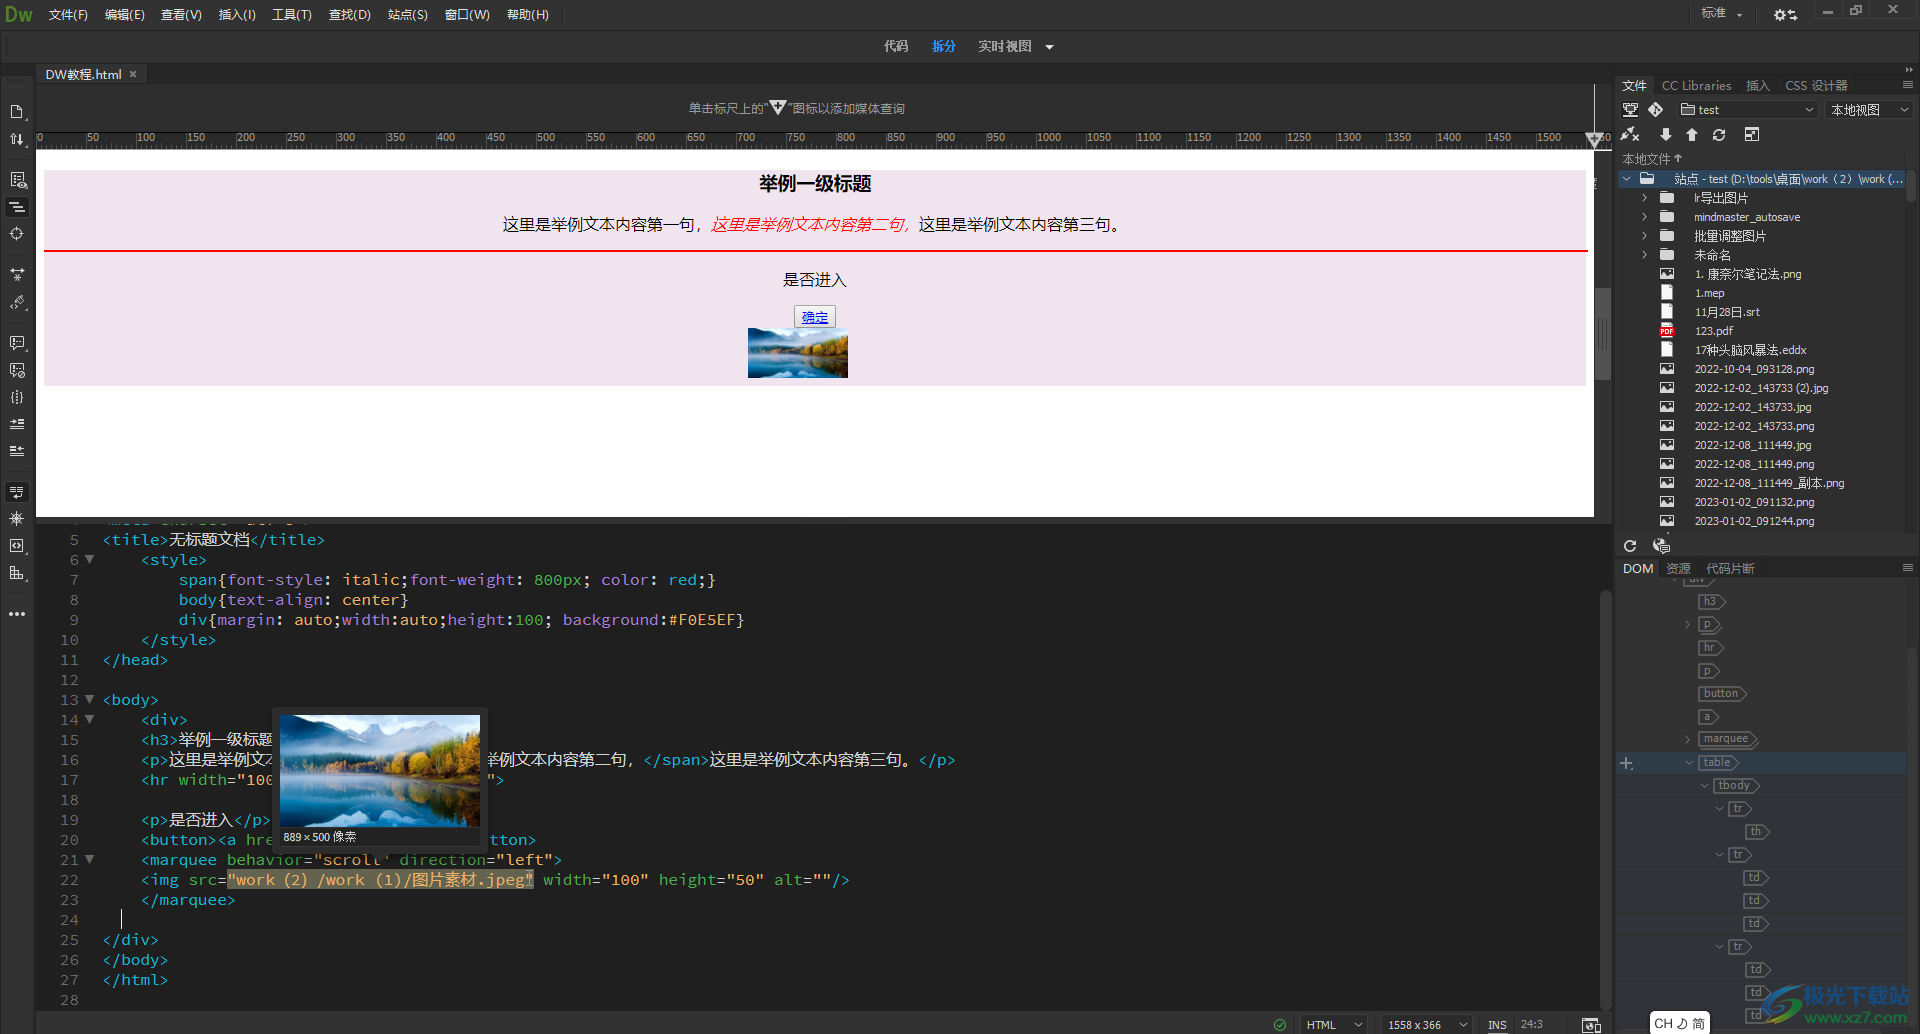Click 实时视图 view button
The width and height of the screenshot is (1920, 1034).
click(1005, 47)
